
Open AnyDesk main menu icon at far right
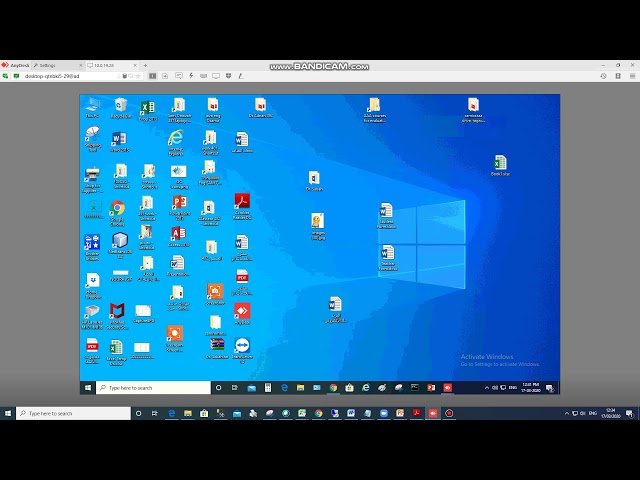(x=632, y=76)
